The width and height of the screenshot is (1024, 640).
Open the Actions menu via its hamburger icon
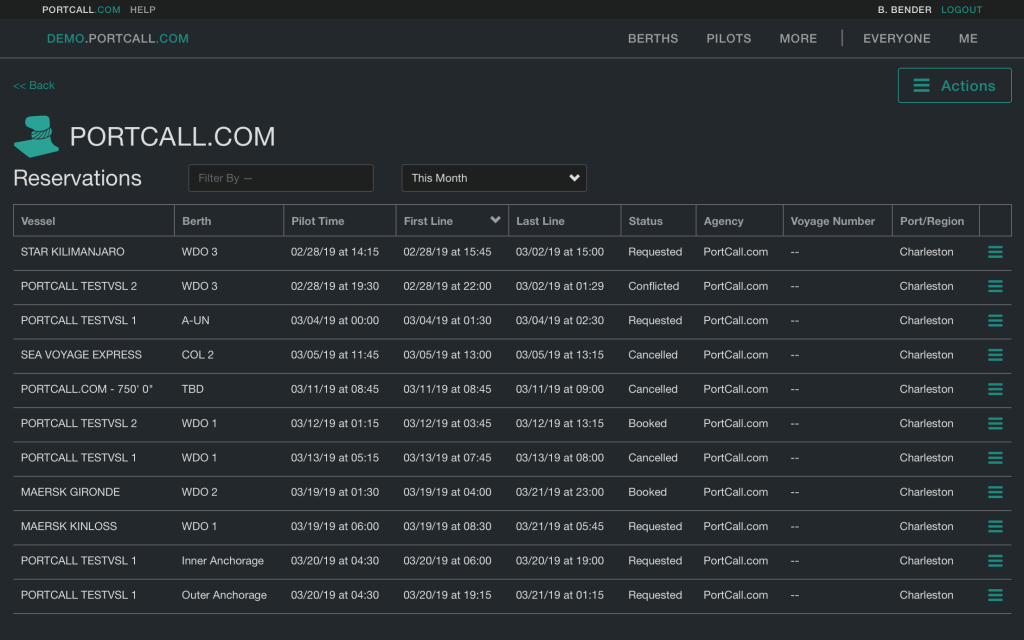tap(922, 85)
